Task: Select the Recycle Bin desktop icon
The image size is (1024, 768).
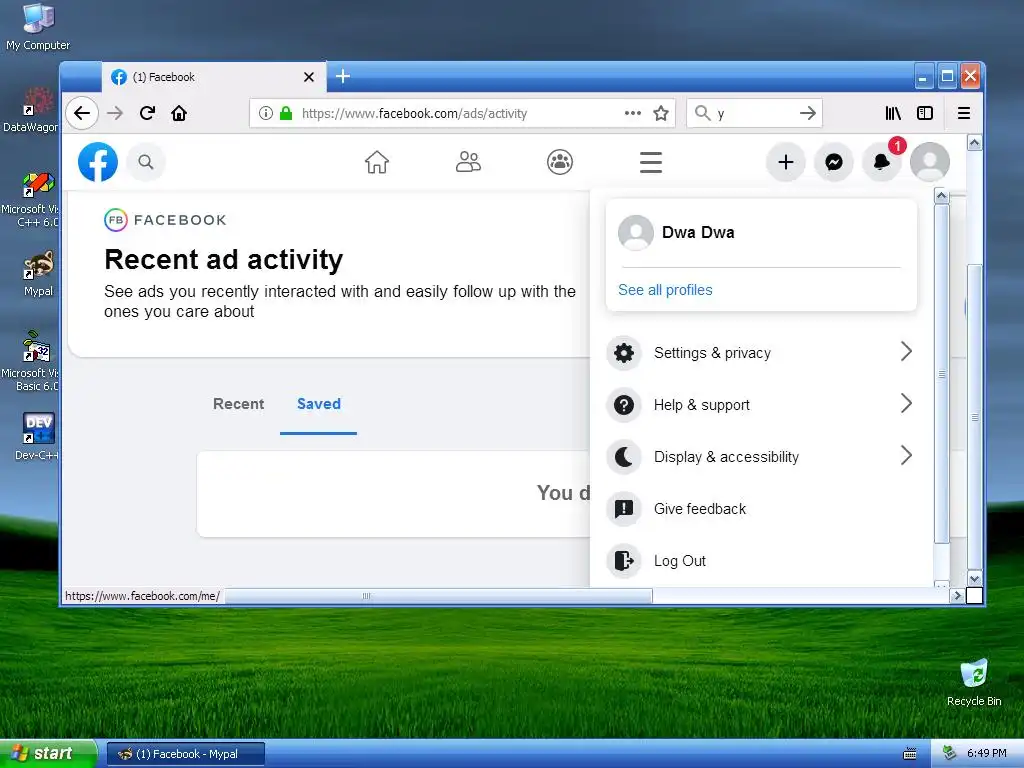Action: coord(974,683)
